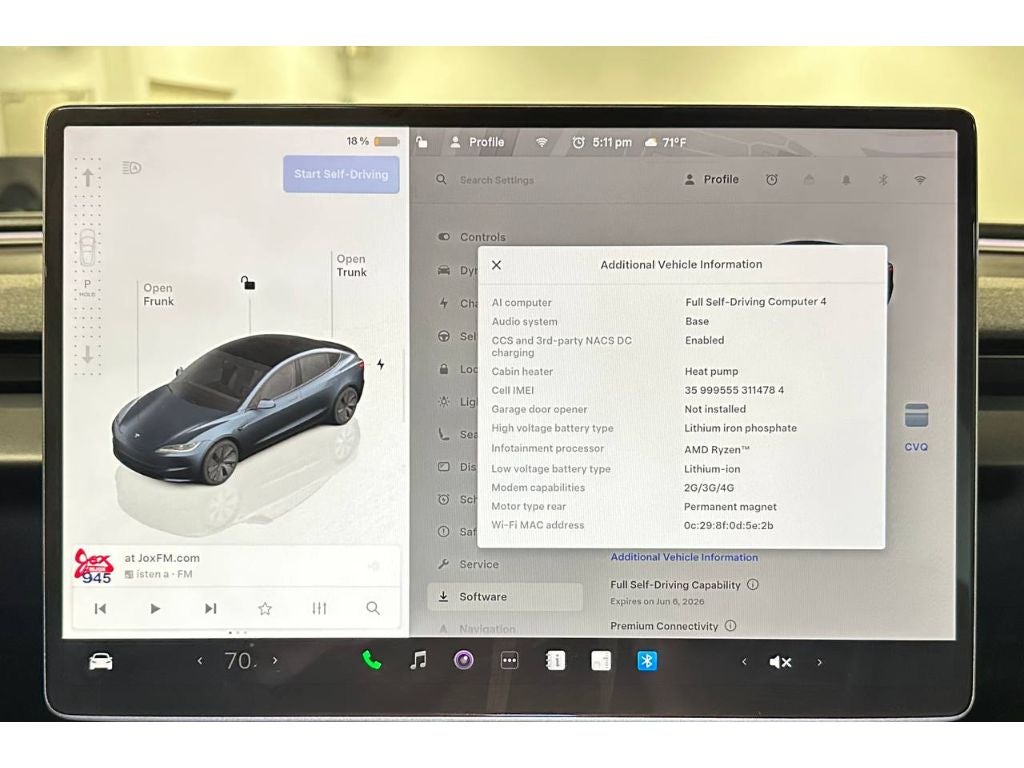The image size is (1024, 768).
Task: Open the release notes info icon
Action: (555, 661)
